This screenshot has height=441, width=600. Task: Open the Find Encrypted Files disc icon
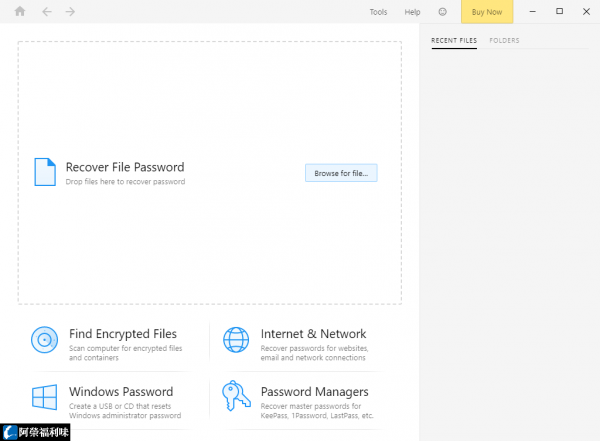(44, 340)
